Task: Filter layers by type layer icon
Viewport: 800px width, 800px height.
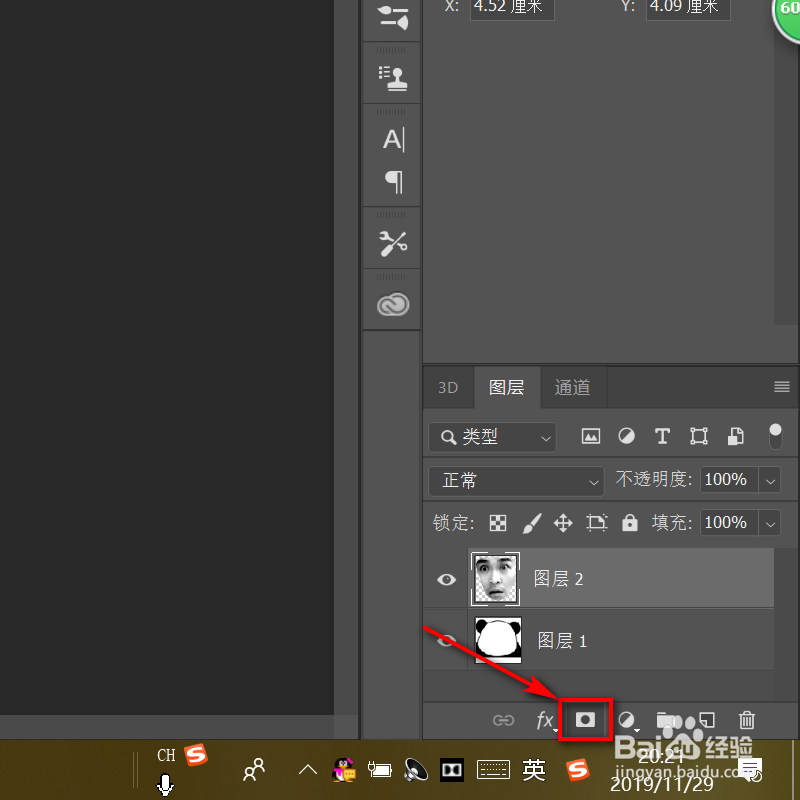Action: pos(662,436)
